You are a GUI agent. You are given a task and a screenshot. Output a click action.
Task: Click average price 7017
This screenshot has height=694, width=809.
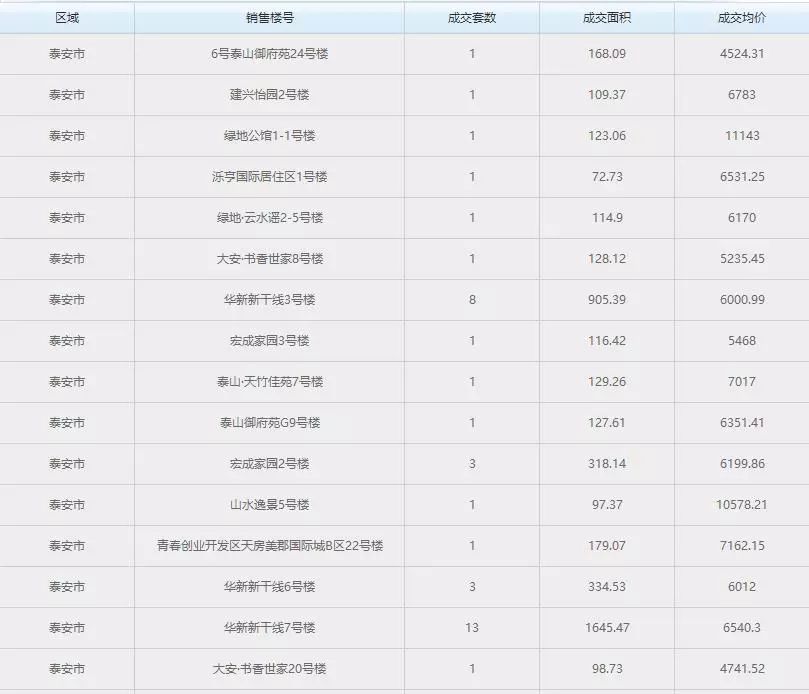tap(742, 382)
